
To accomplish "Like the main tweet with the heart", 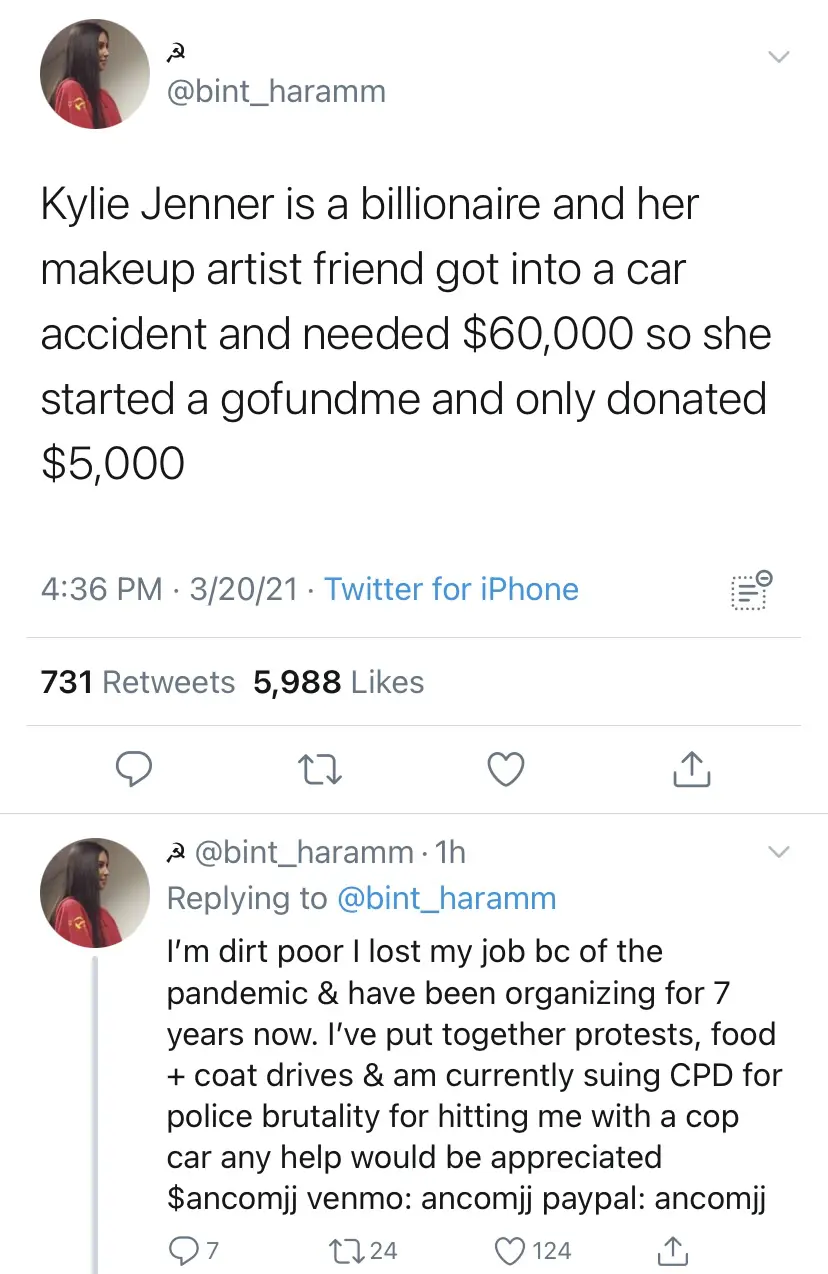I will pos(505,769).
